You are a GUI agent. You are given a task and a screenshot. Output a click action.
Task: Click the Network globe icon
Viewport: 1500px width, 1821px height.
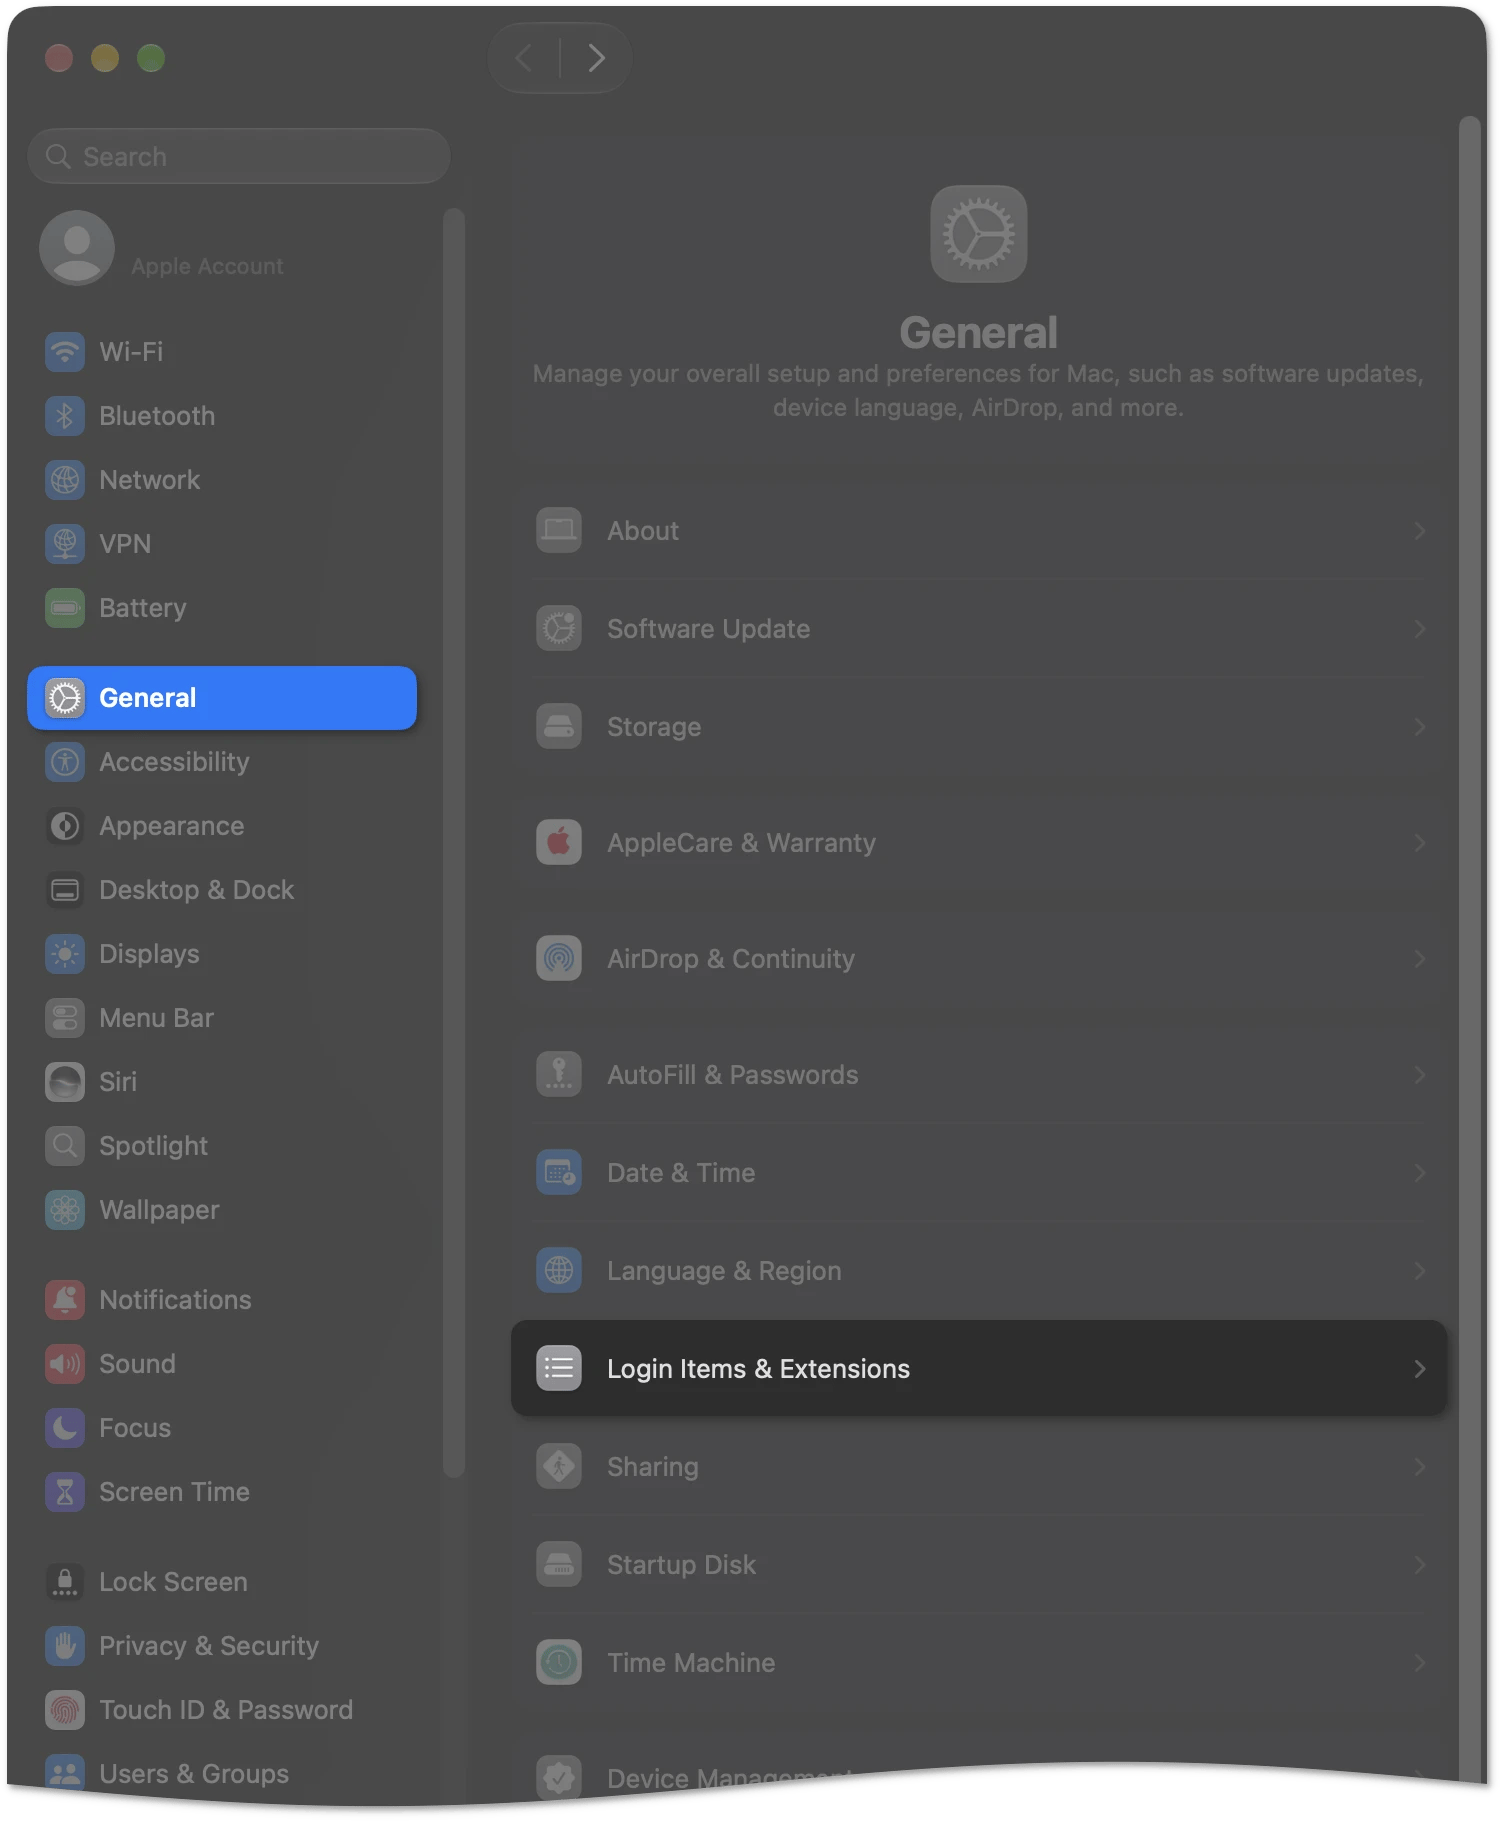[x=65, y=480]
